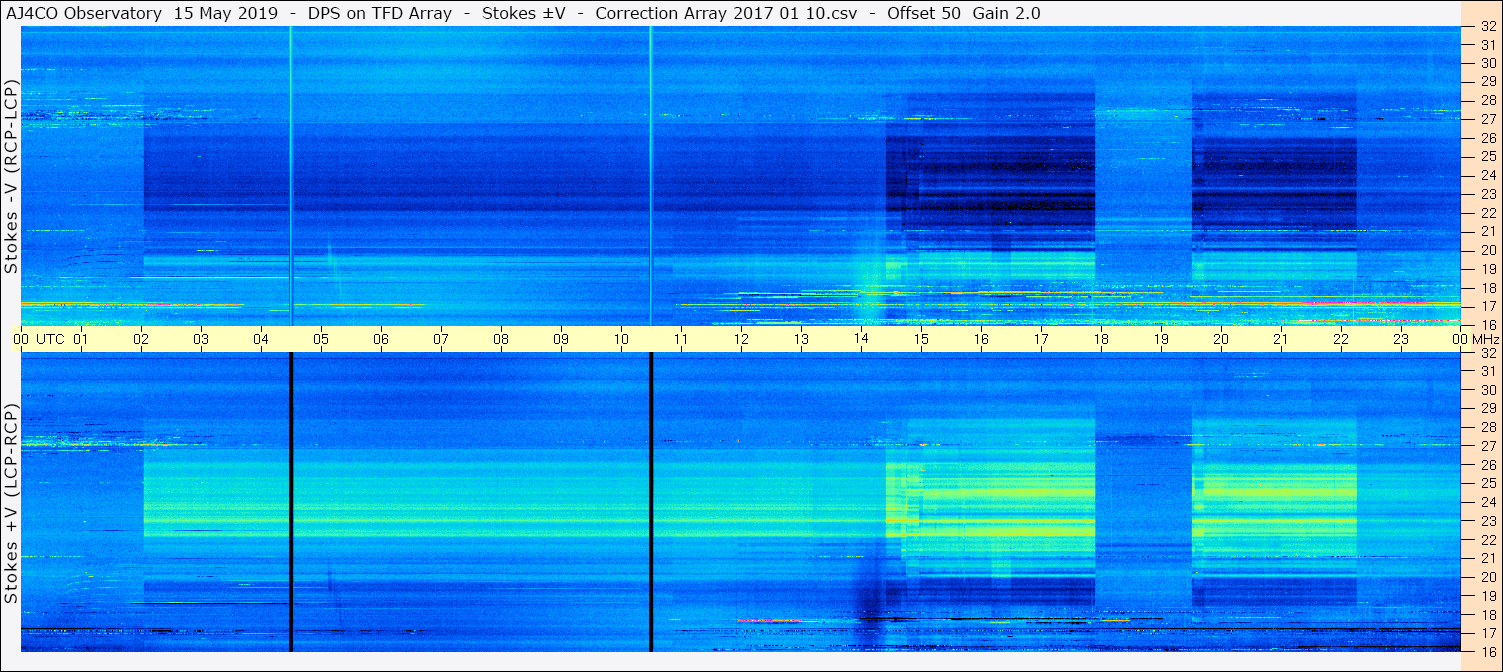This screenshot has width=1503, height=672.
Task: Select the 11 hour tick label
Action: pos(681,339)
